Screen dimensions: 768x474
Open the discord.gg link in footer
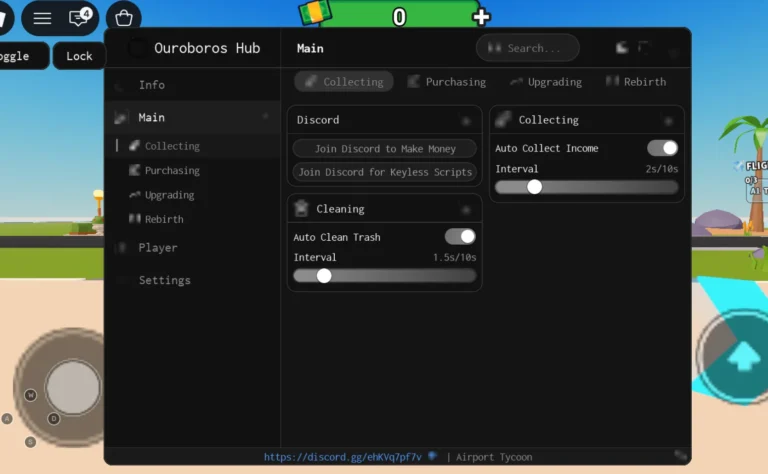[342, 457]
